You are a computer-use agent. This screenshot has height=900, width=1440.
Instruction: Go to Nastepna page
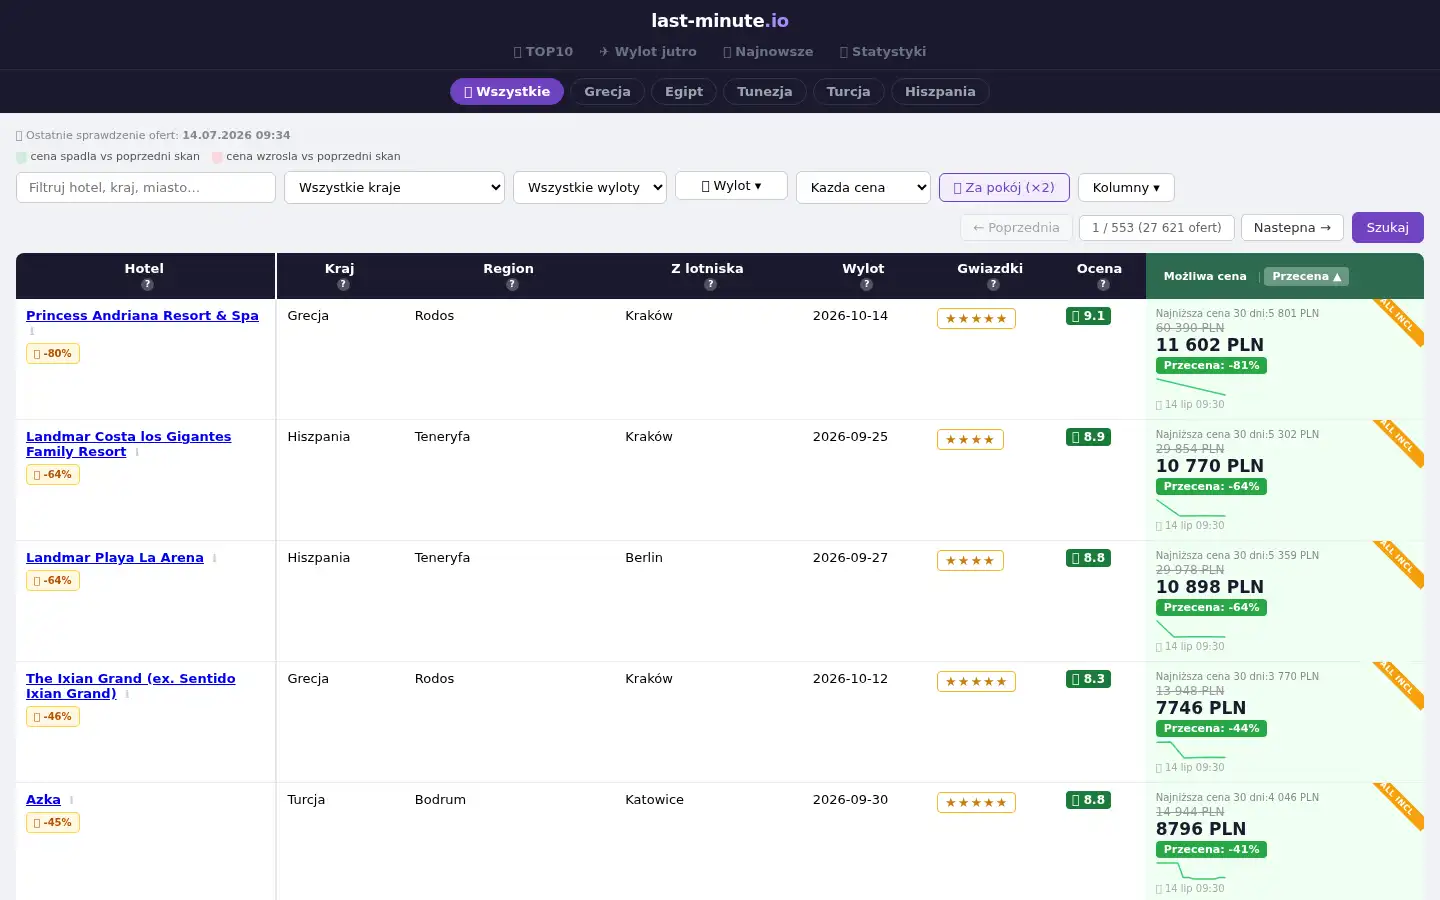(x=1292, y=228)
